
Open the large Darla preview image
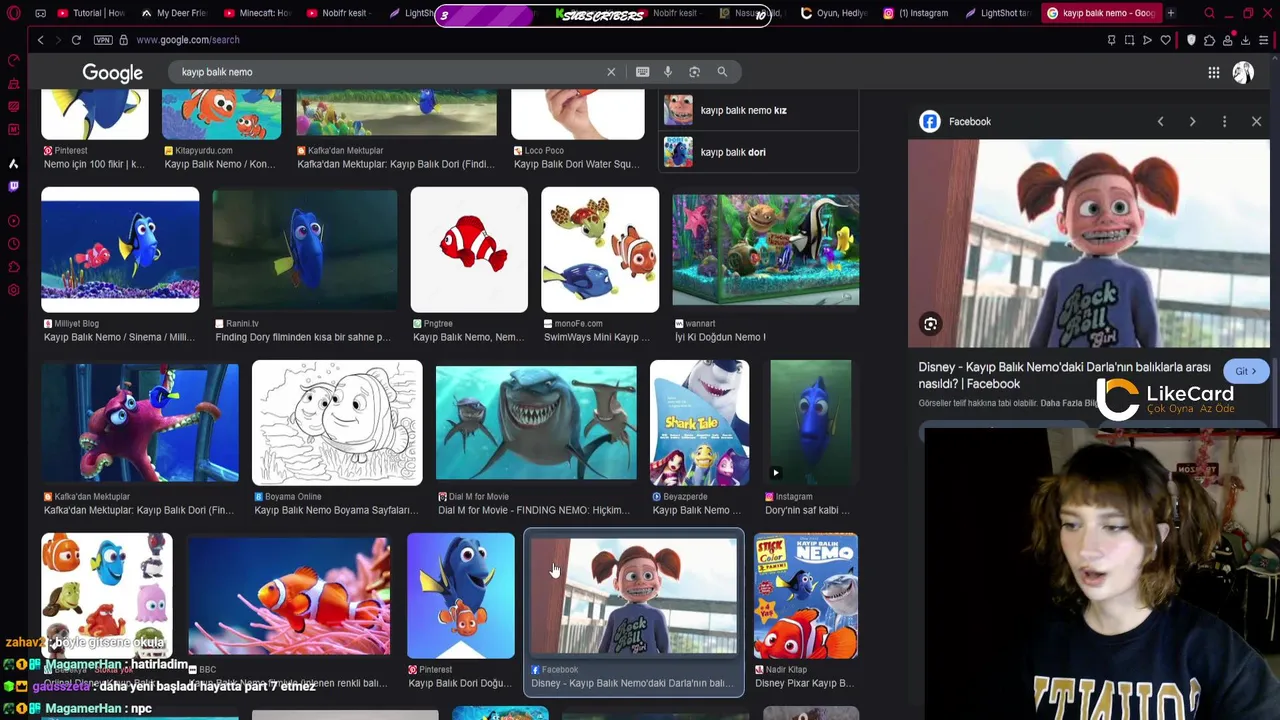[1089, 243]
